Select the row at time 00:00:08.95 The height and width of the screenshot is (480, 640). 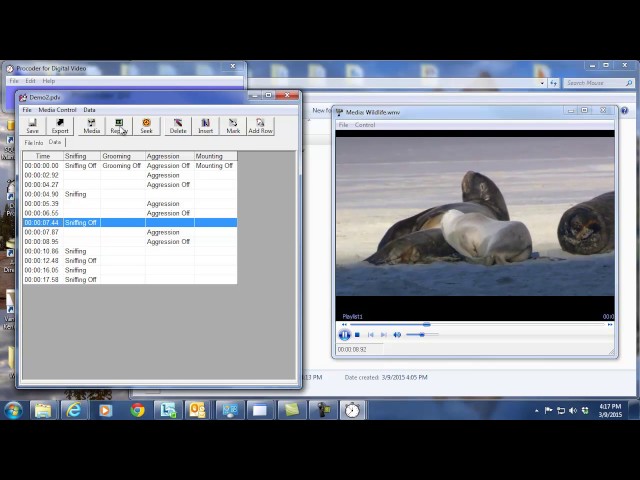coord(130,242)
